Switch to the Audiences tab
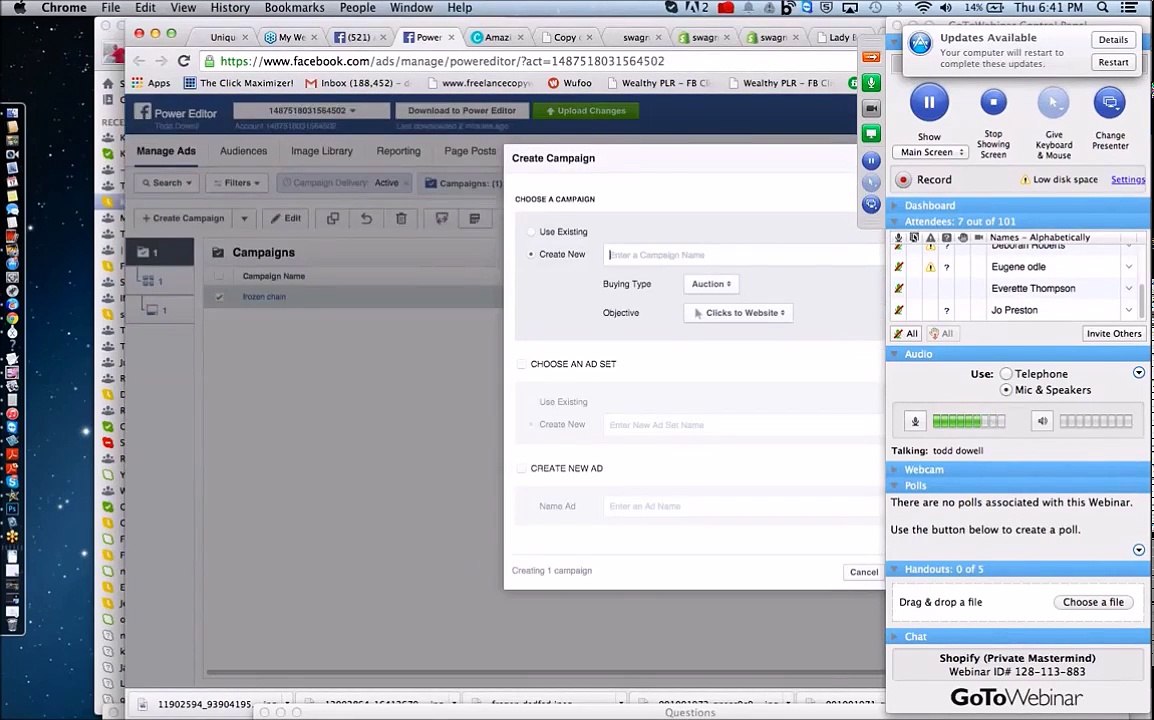Image resolution: width=1154 pixels, height=720 pixels. 244,151
